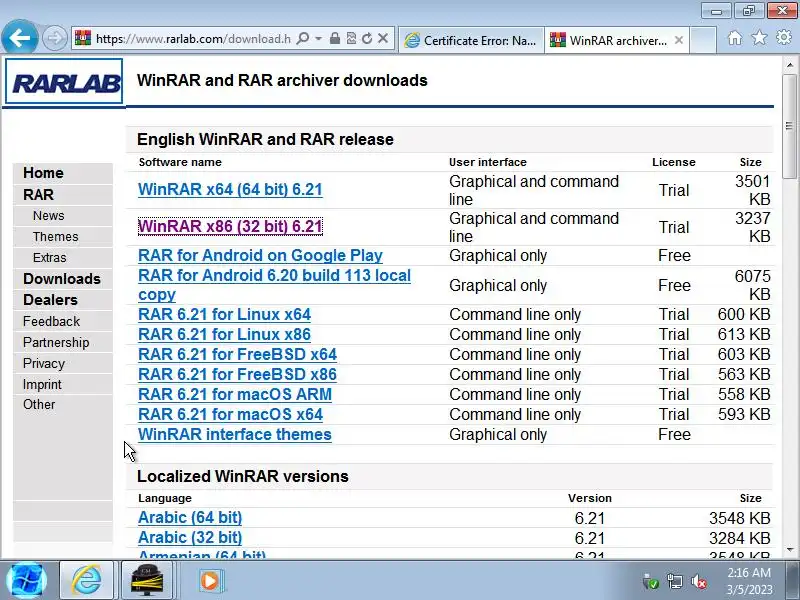Screen dimensions: 800x600
Task: Open the Windows Start menu orb
Action: coord(27,580)
